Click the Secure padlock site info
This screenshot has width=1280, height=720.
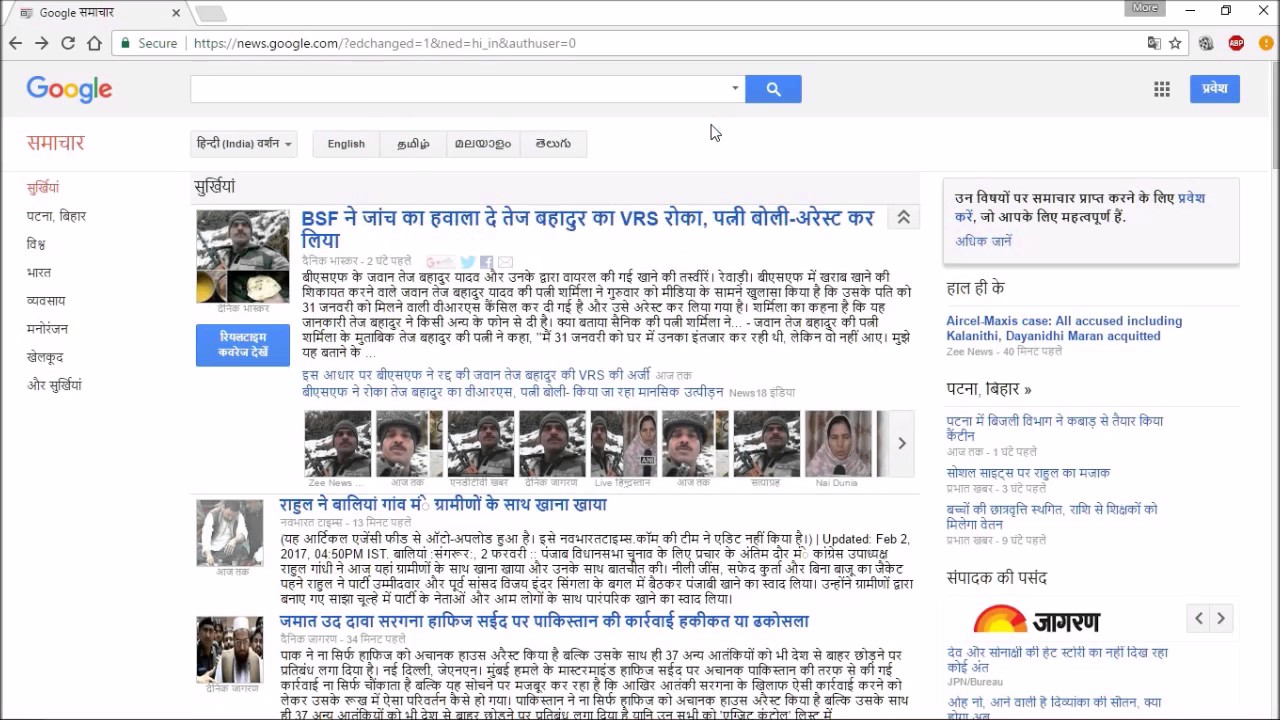click(148, 43)
